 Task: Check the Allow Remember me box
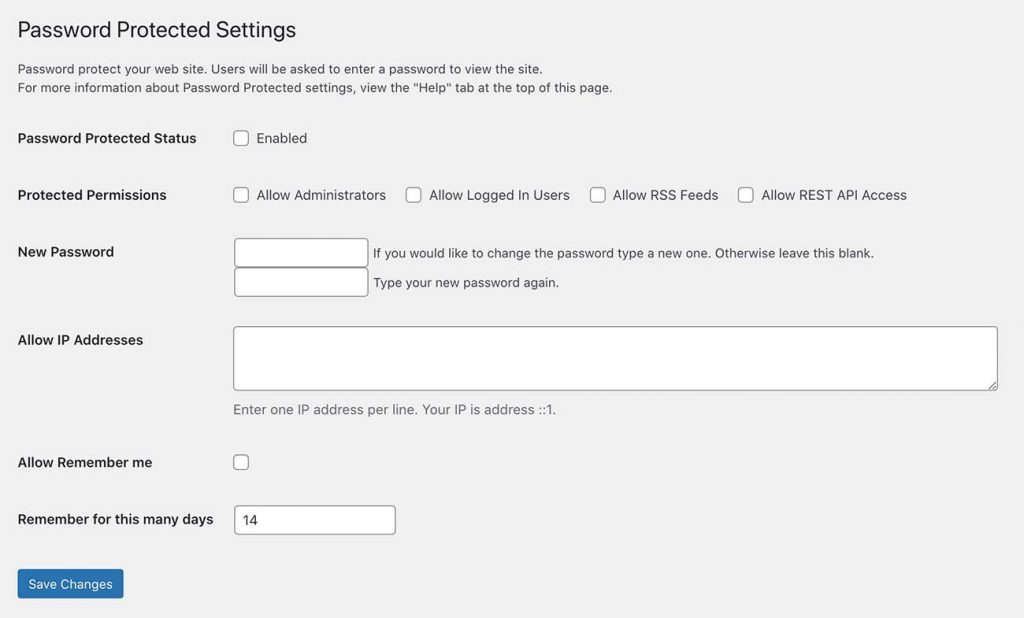241,462
